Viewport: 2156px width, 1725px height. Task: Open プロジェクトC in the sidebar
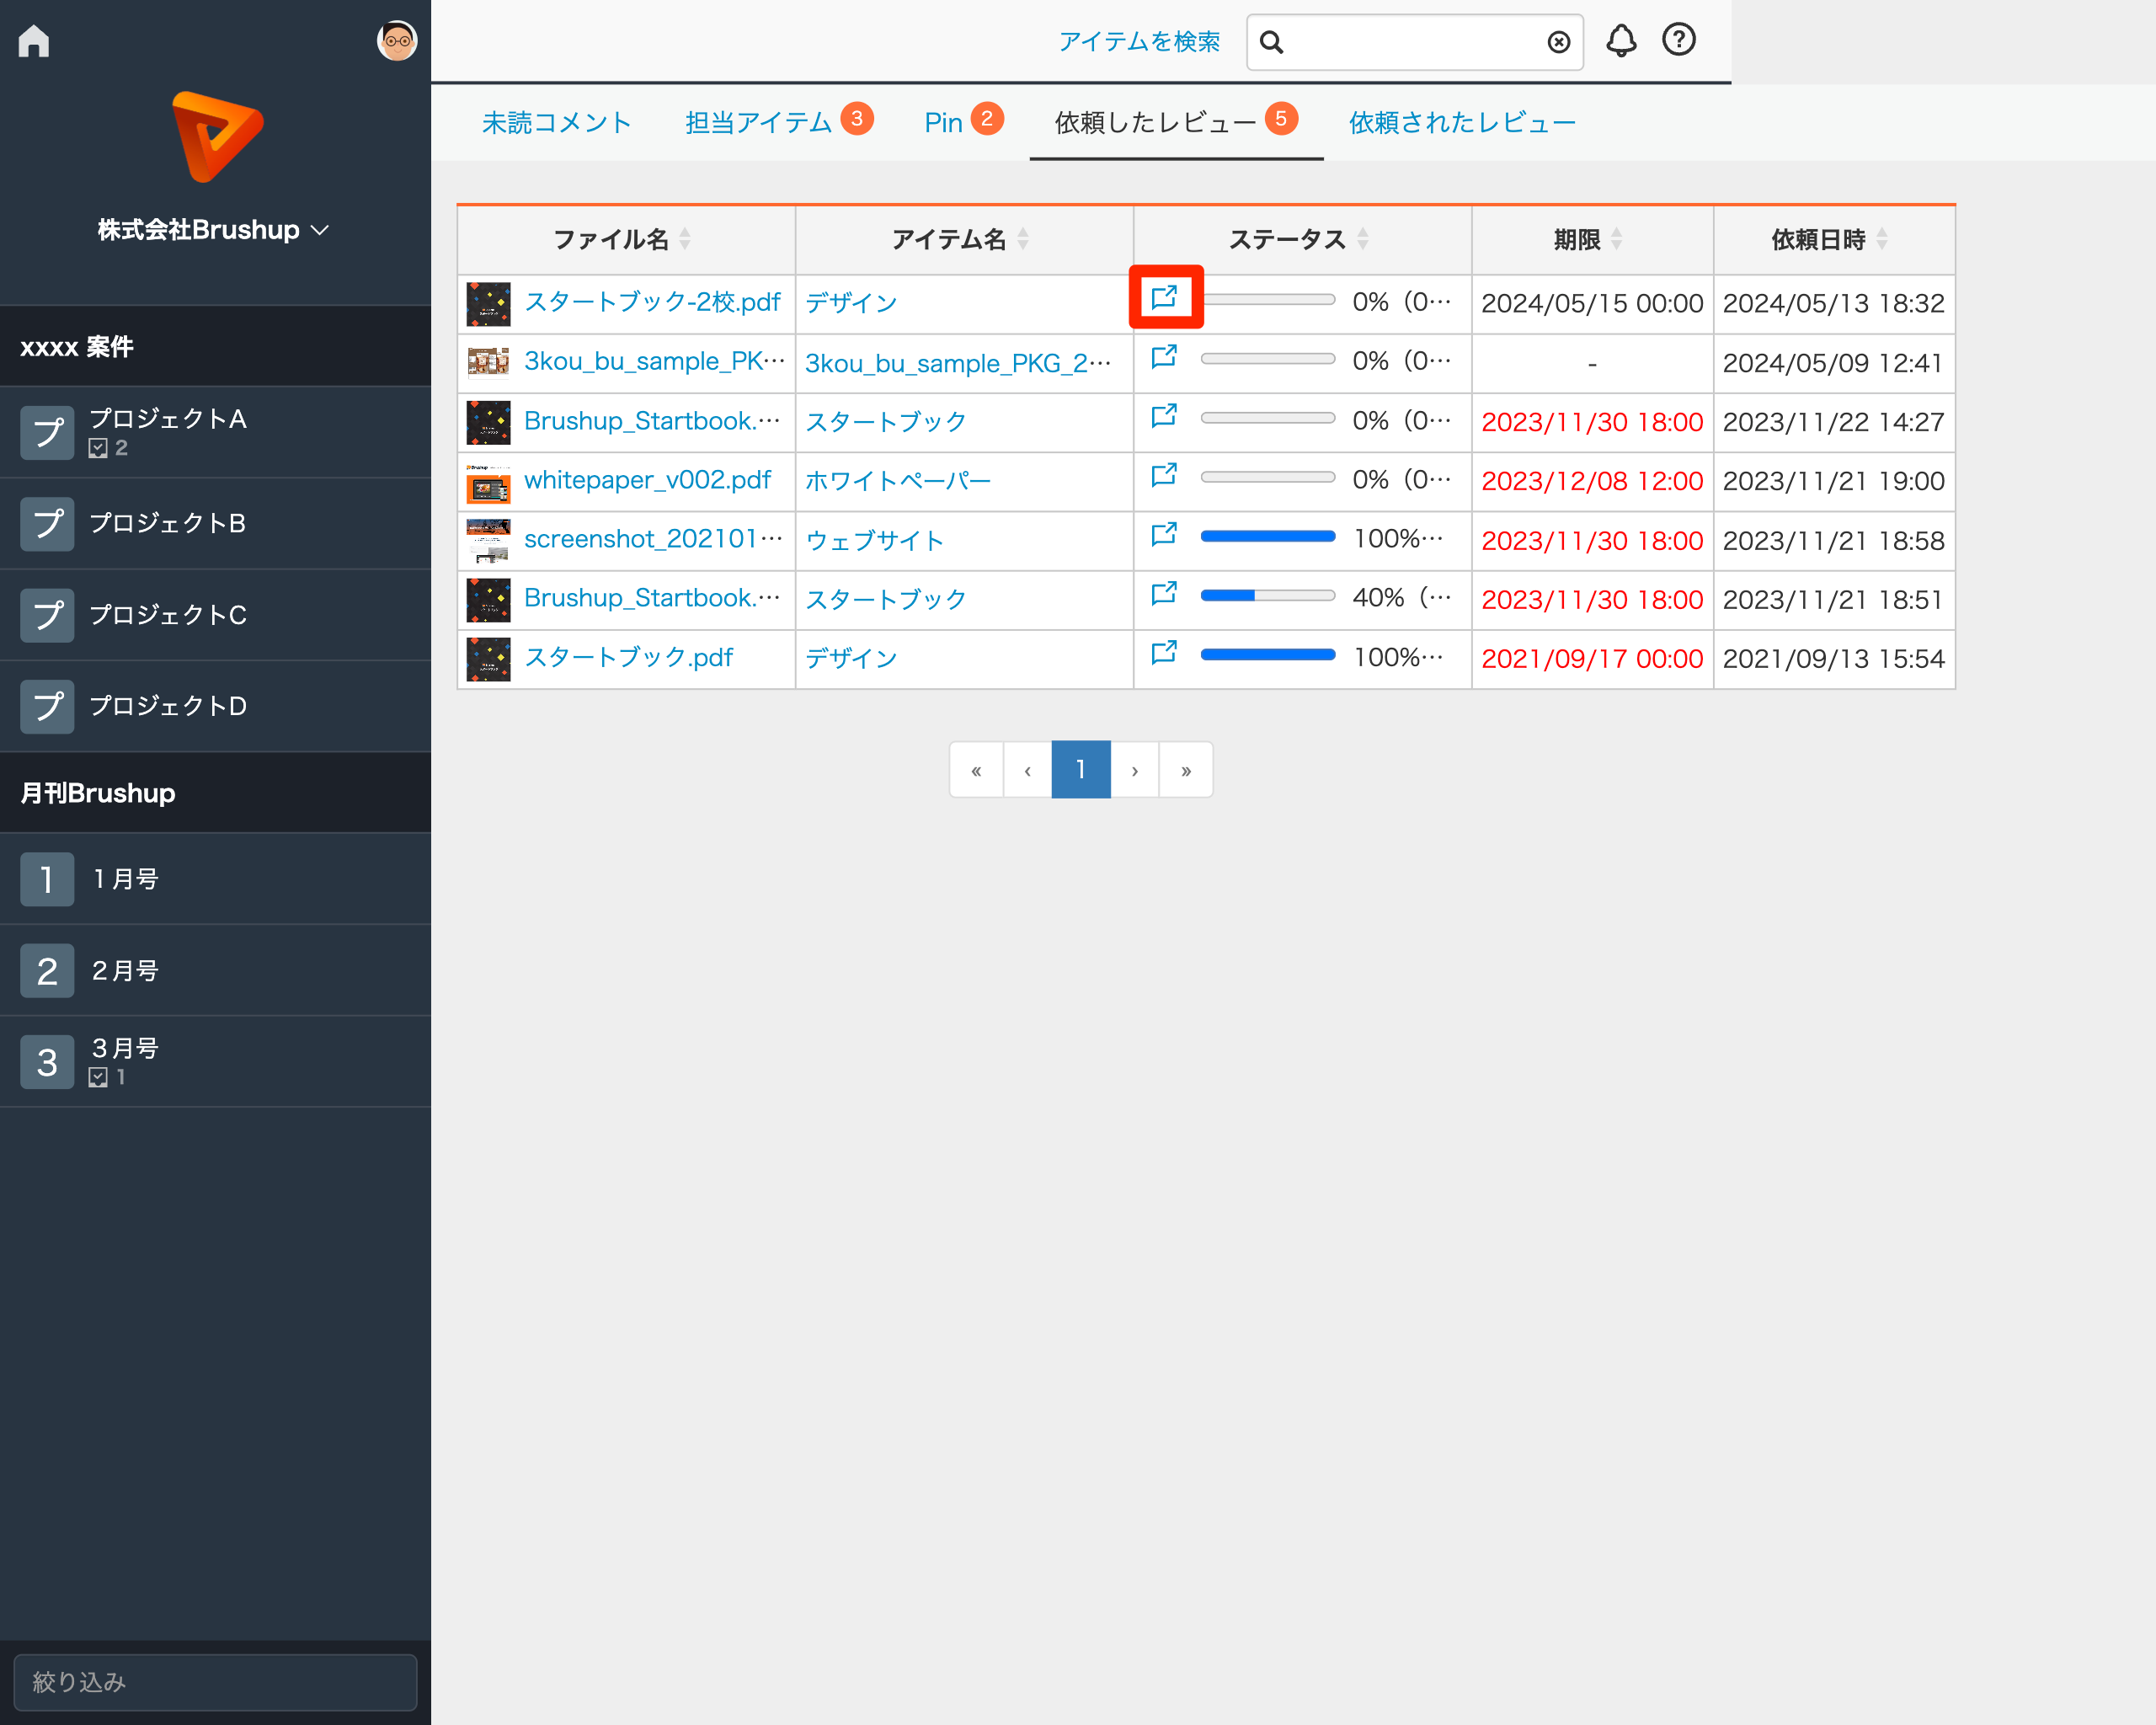(x=168, y=615)
